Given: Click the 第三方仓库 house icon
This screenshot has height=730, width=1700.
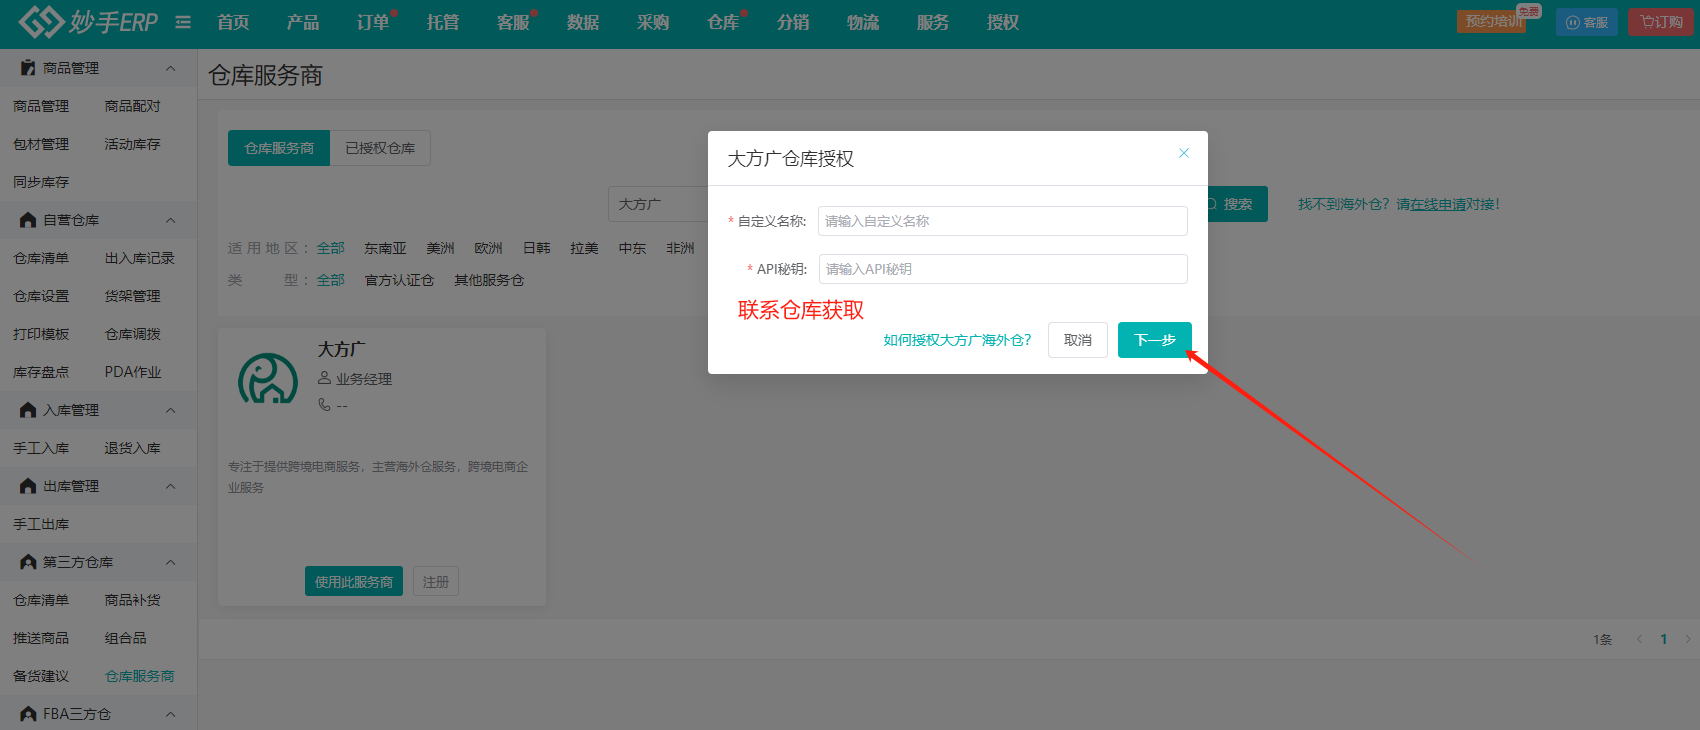Looking at the screenshot, I should (28, 562).
